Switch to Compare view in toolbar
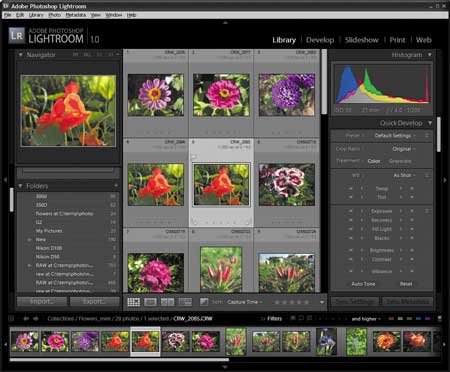This screenshot has height=372, width=450. 167,302
